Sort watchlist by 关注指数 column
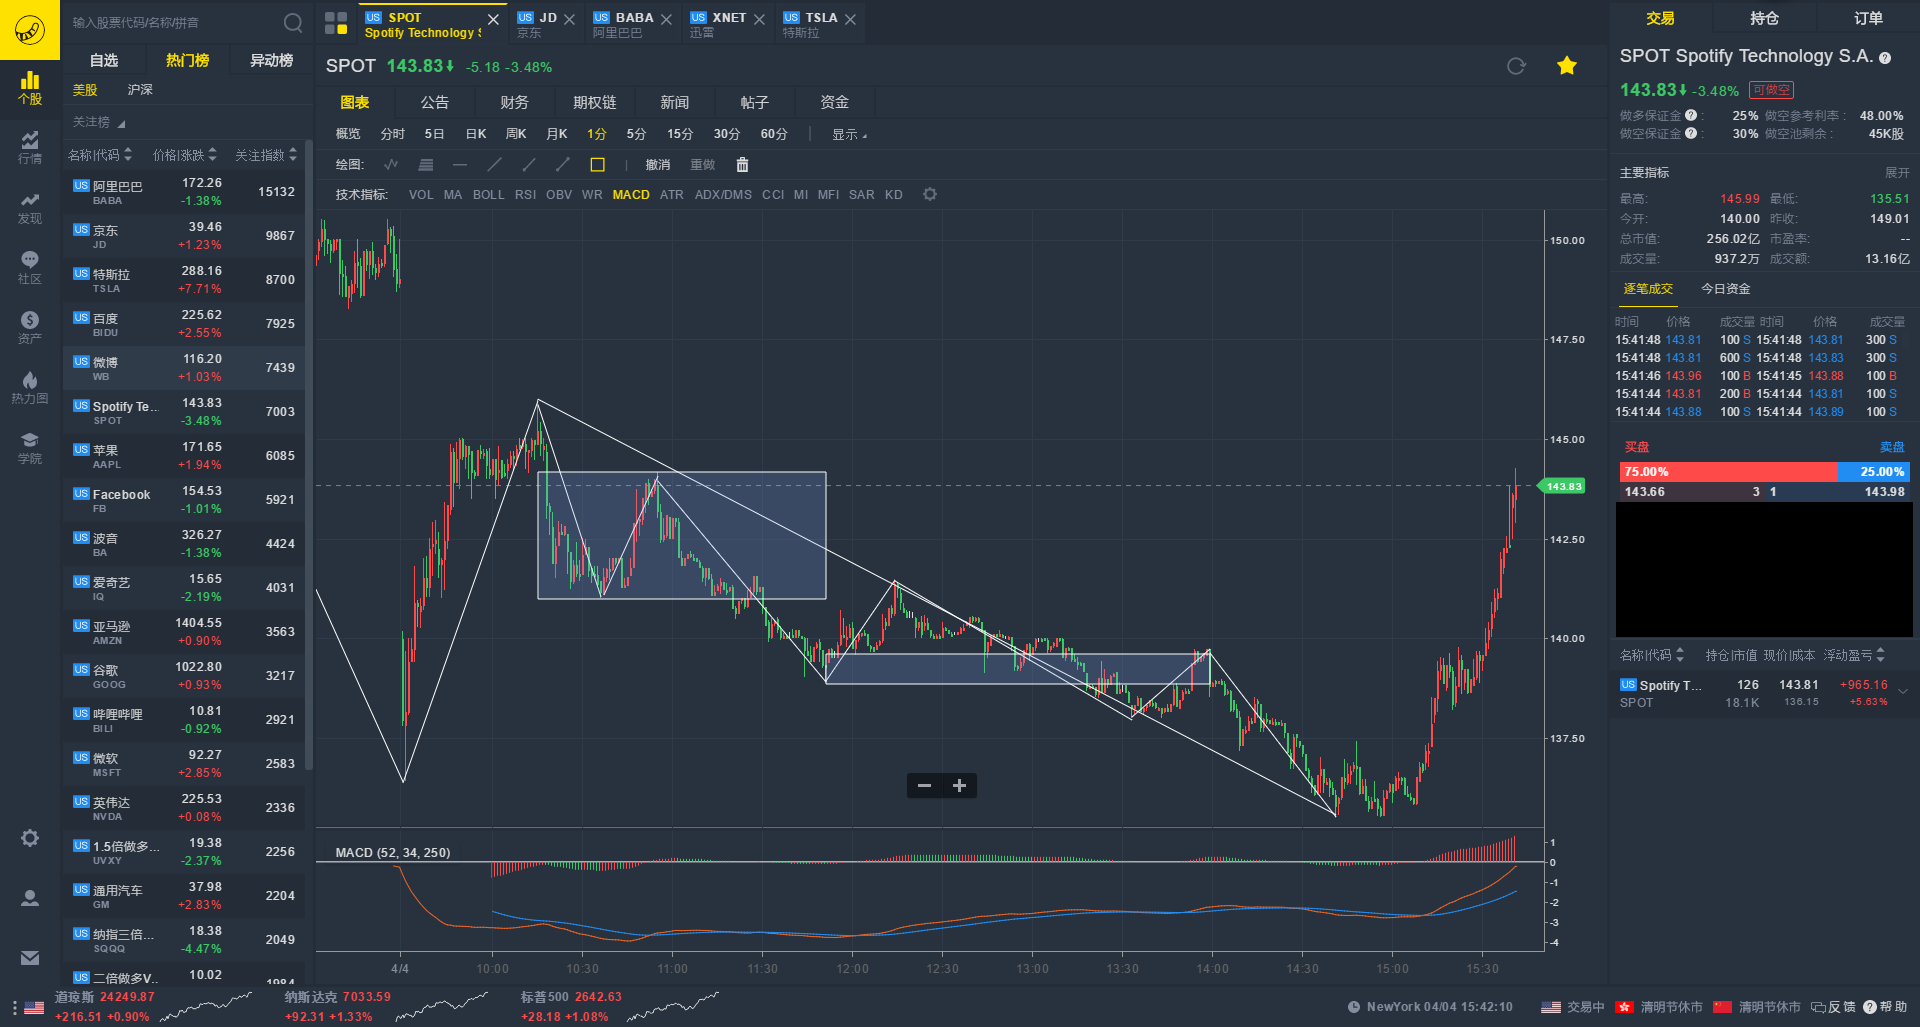Image resolution: width=1920 pixels, height=1027 pixels. click(266, 155)
